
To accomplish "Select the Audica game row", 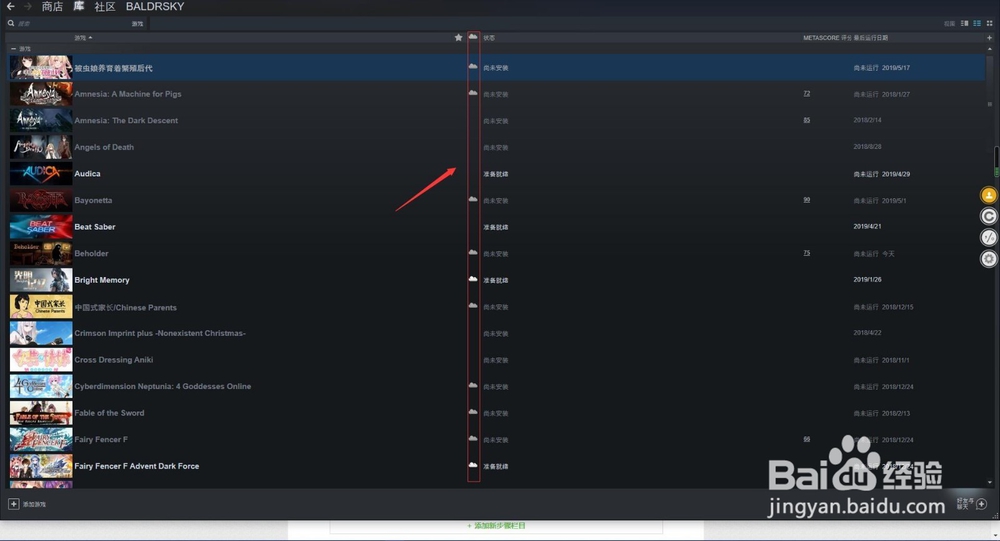I will (497, 174).
